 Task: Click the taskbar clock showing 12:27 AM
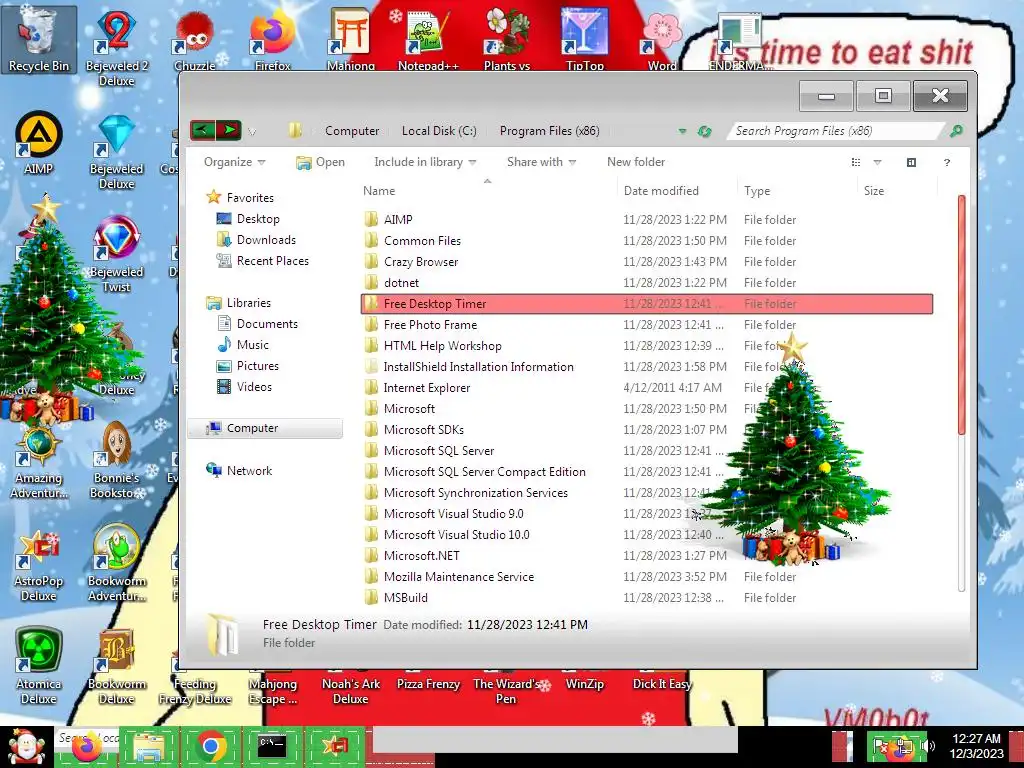click(x=976, y=746)
